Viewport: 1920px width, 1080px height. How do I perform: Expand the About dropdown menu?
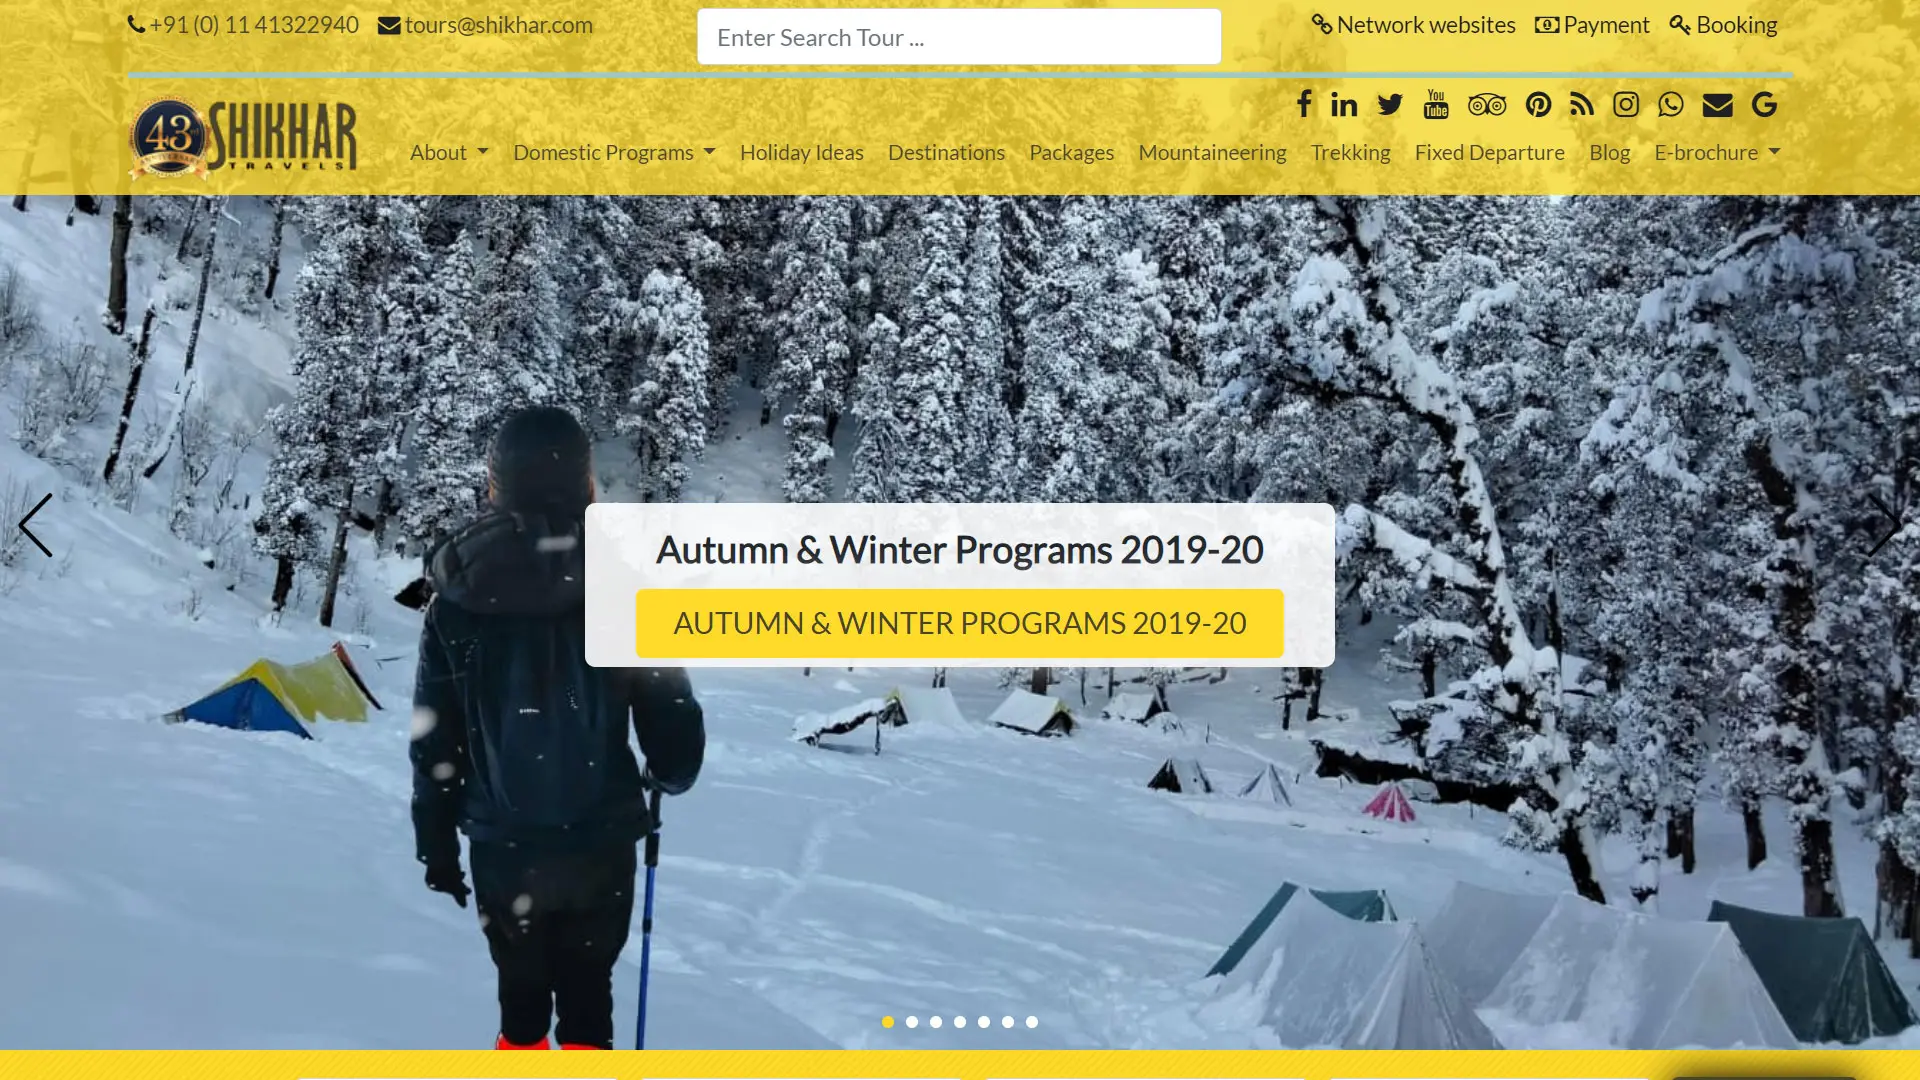click(449, 152)
